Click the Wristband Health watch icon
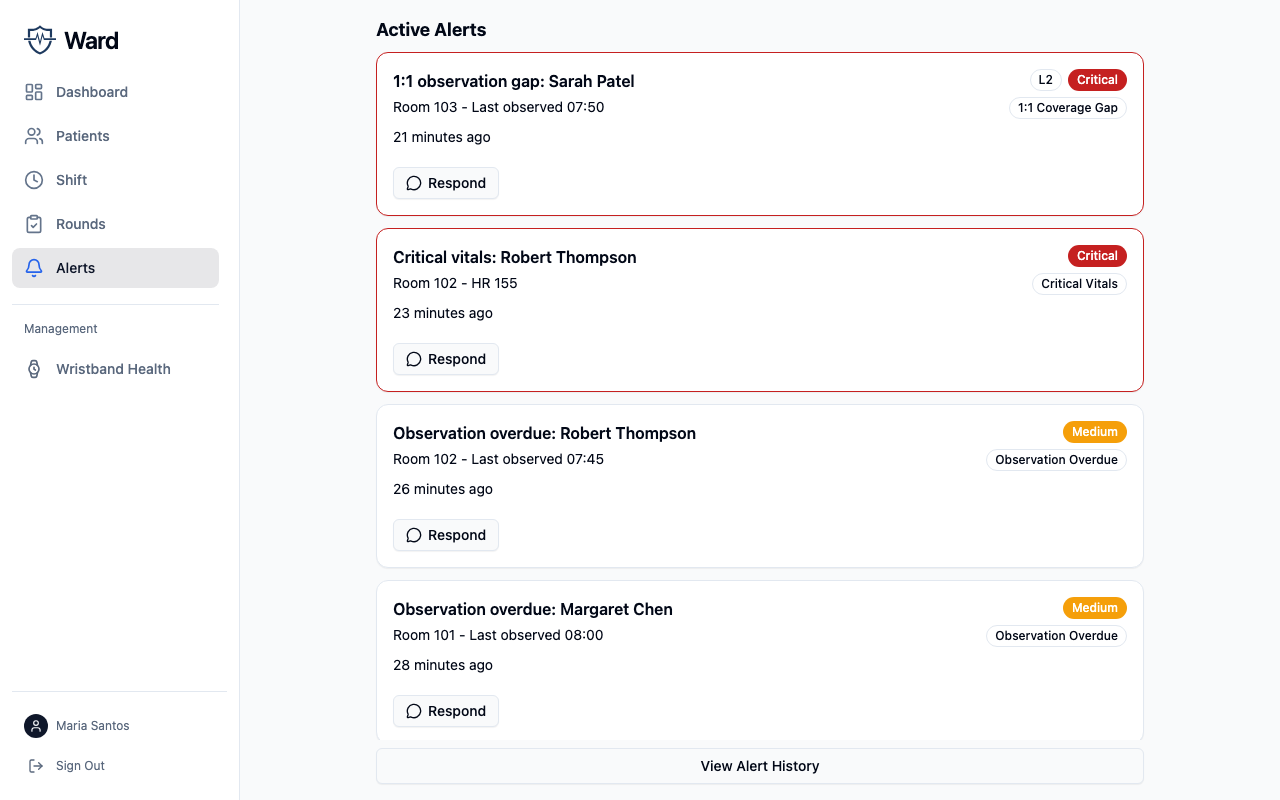This screenshot has height=800, width=1280. [x=34, y=369]
